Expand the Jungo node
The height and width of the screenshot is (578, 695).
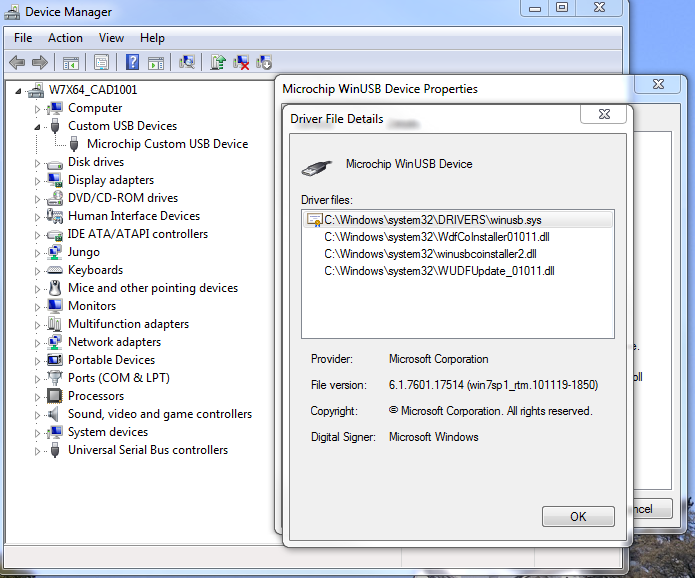point(37,253)
